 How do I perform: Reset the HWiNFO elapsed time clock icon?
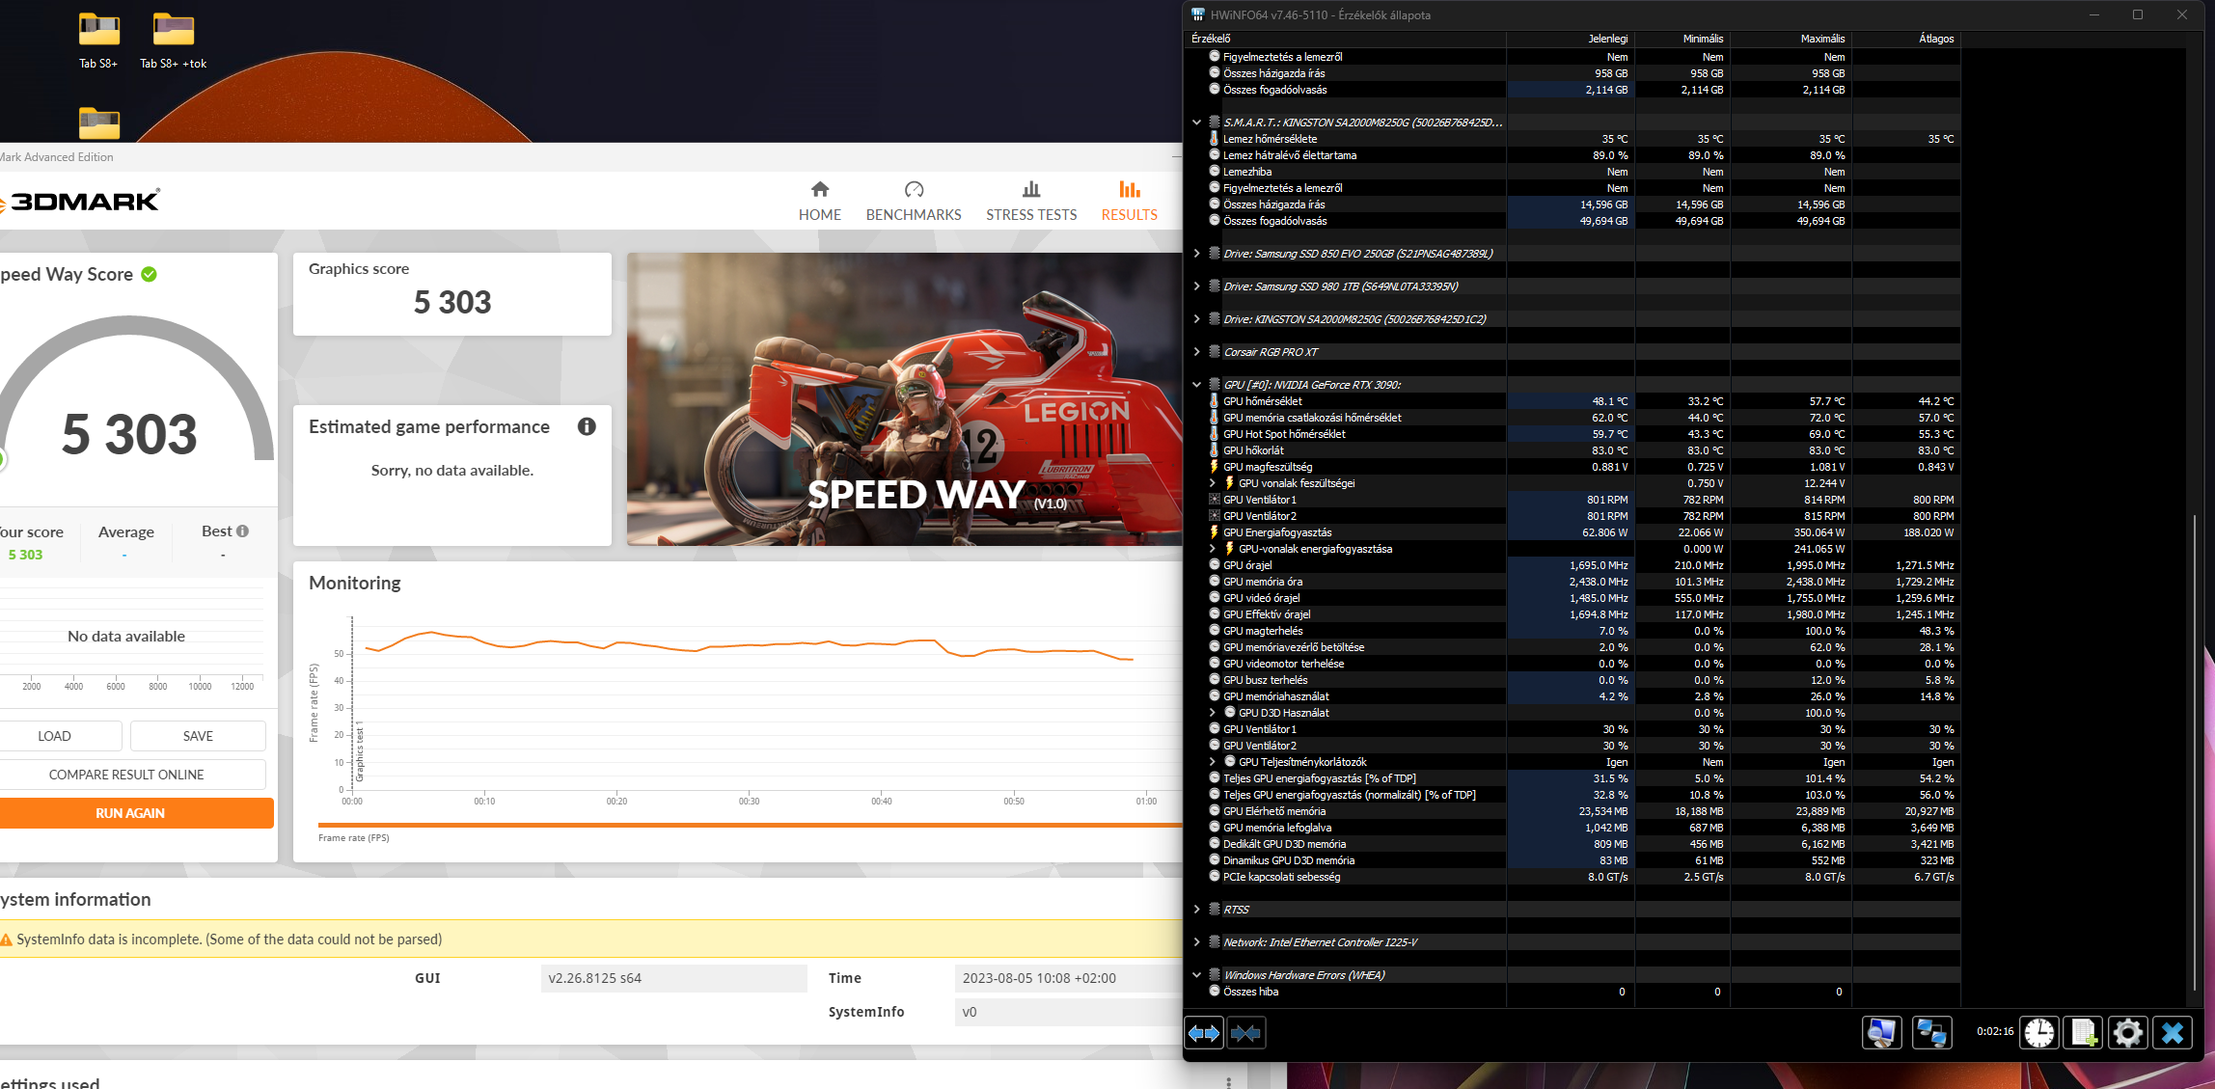point(2039,1033)
